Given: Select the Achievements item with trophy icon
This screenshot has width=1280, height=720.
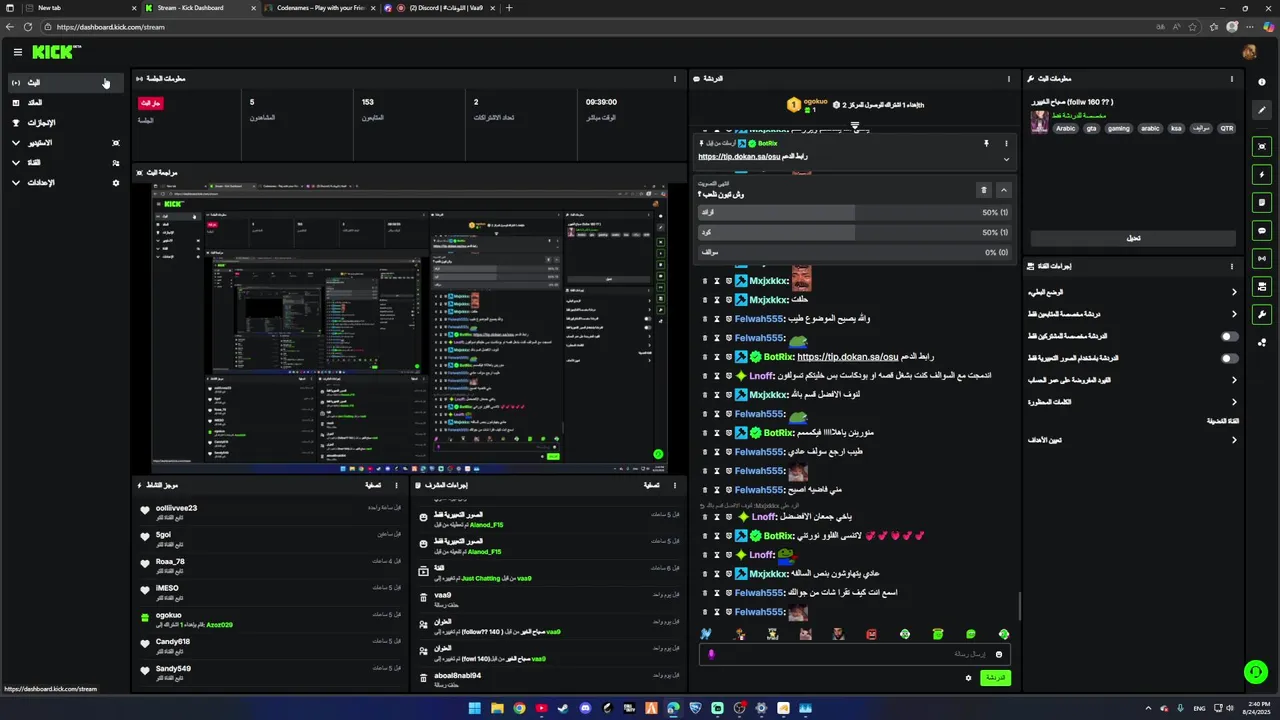Looking at the screenshot, I should [x=66, y=123].
